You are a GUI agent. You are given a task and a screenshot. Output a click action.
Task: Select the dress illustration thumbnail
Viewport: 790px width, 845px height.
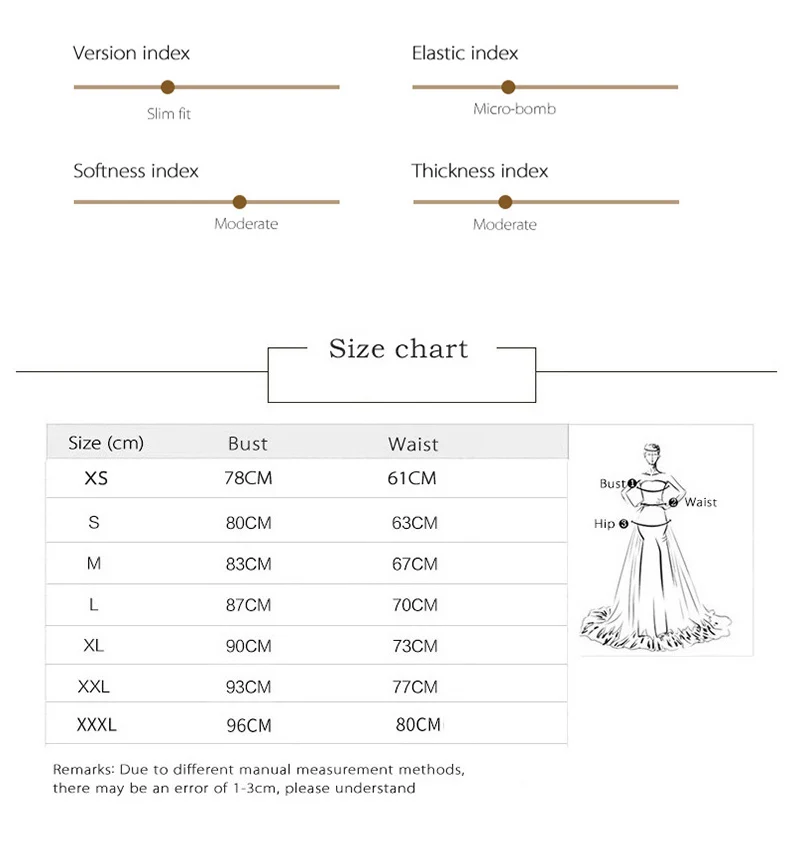point(661,541)
